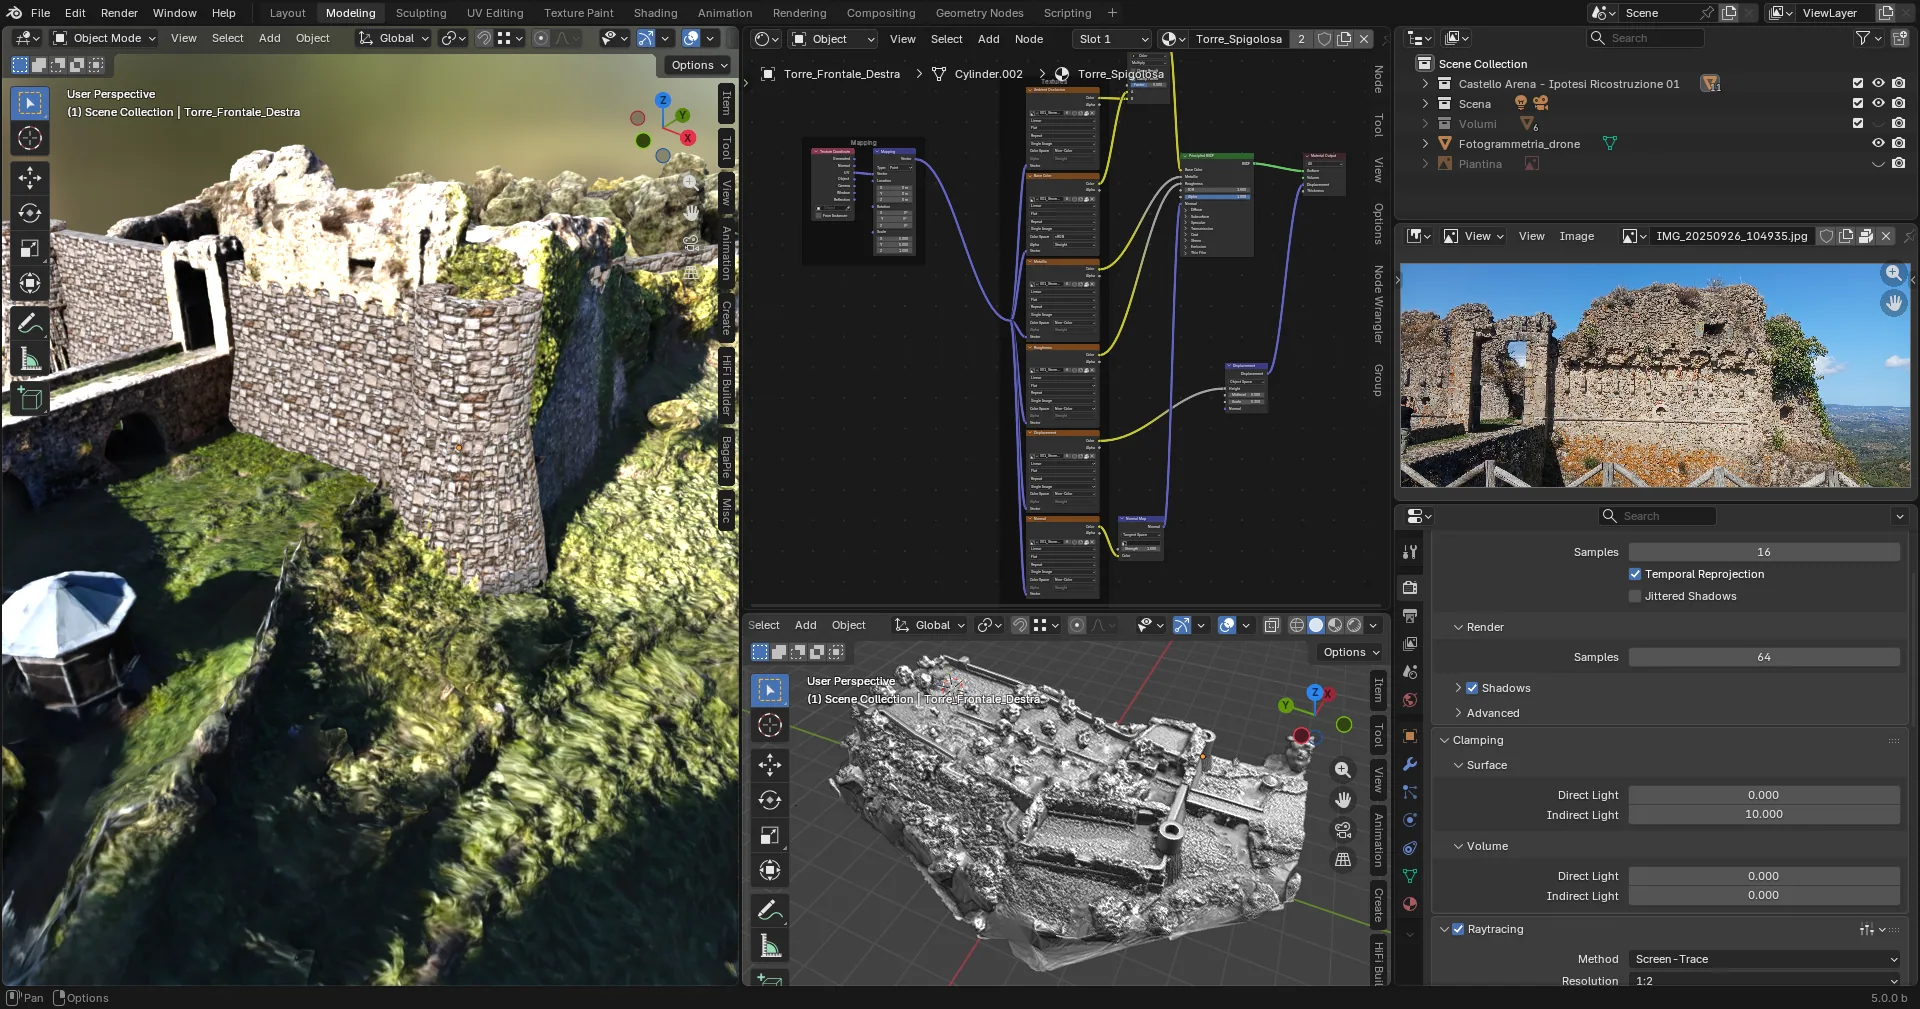
Task: Click the outliner search field
Action: click(x=1646, y=38)
